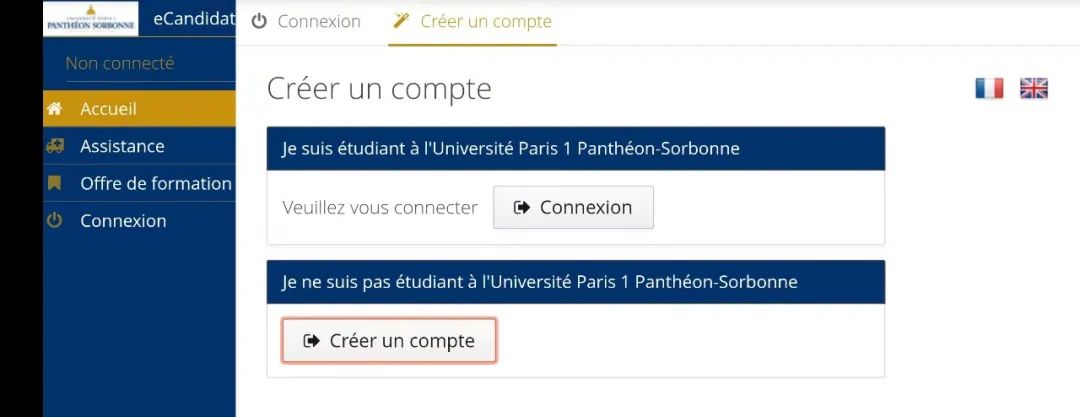This screenshot has width=1080, height=417.
Task: Click the Créer un compte button
Action: (388, 340)
